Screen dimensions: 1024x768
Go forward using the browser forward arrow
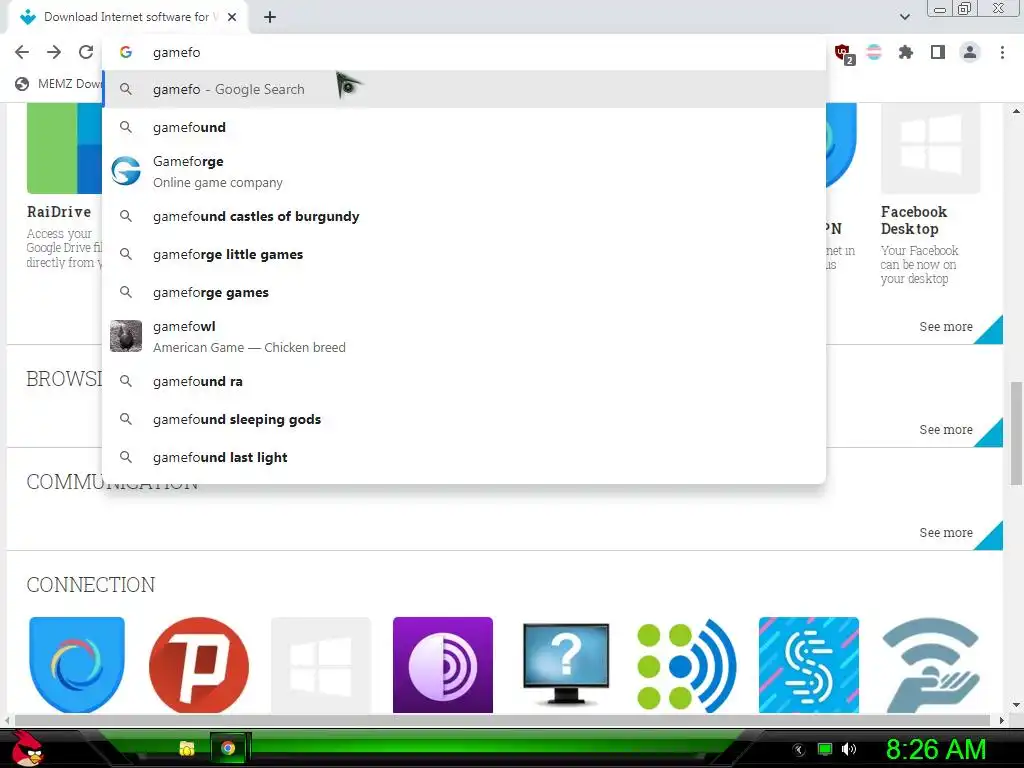coord(54,52)
